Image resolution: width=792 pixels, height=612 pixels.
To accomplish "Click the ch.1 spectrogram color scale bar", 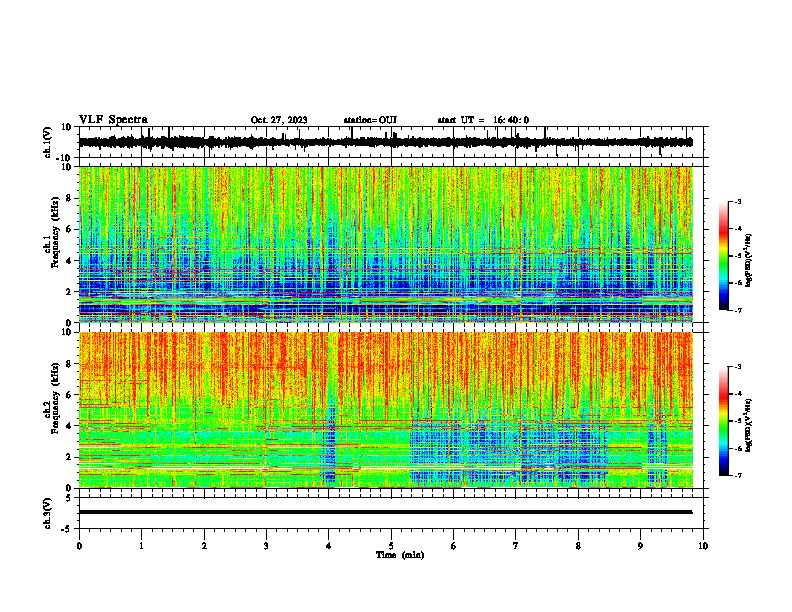I will tap(724, 256).
